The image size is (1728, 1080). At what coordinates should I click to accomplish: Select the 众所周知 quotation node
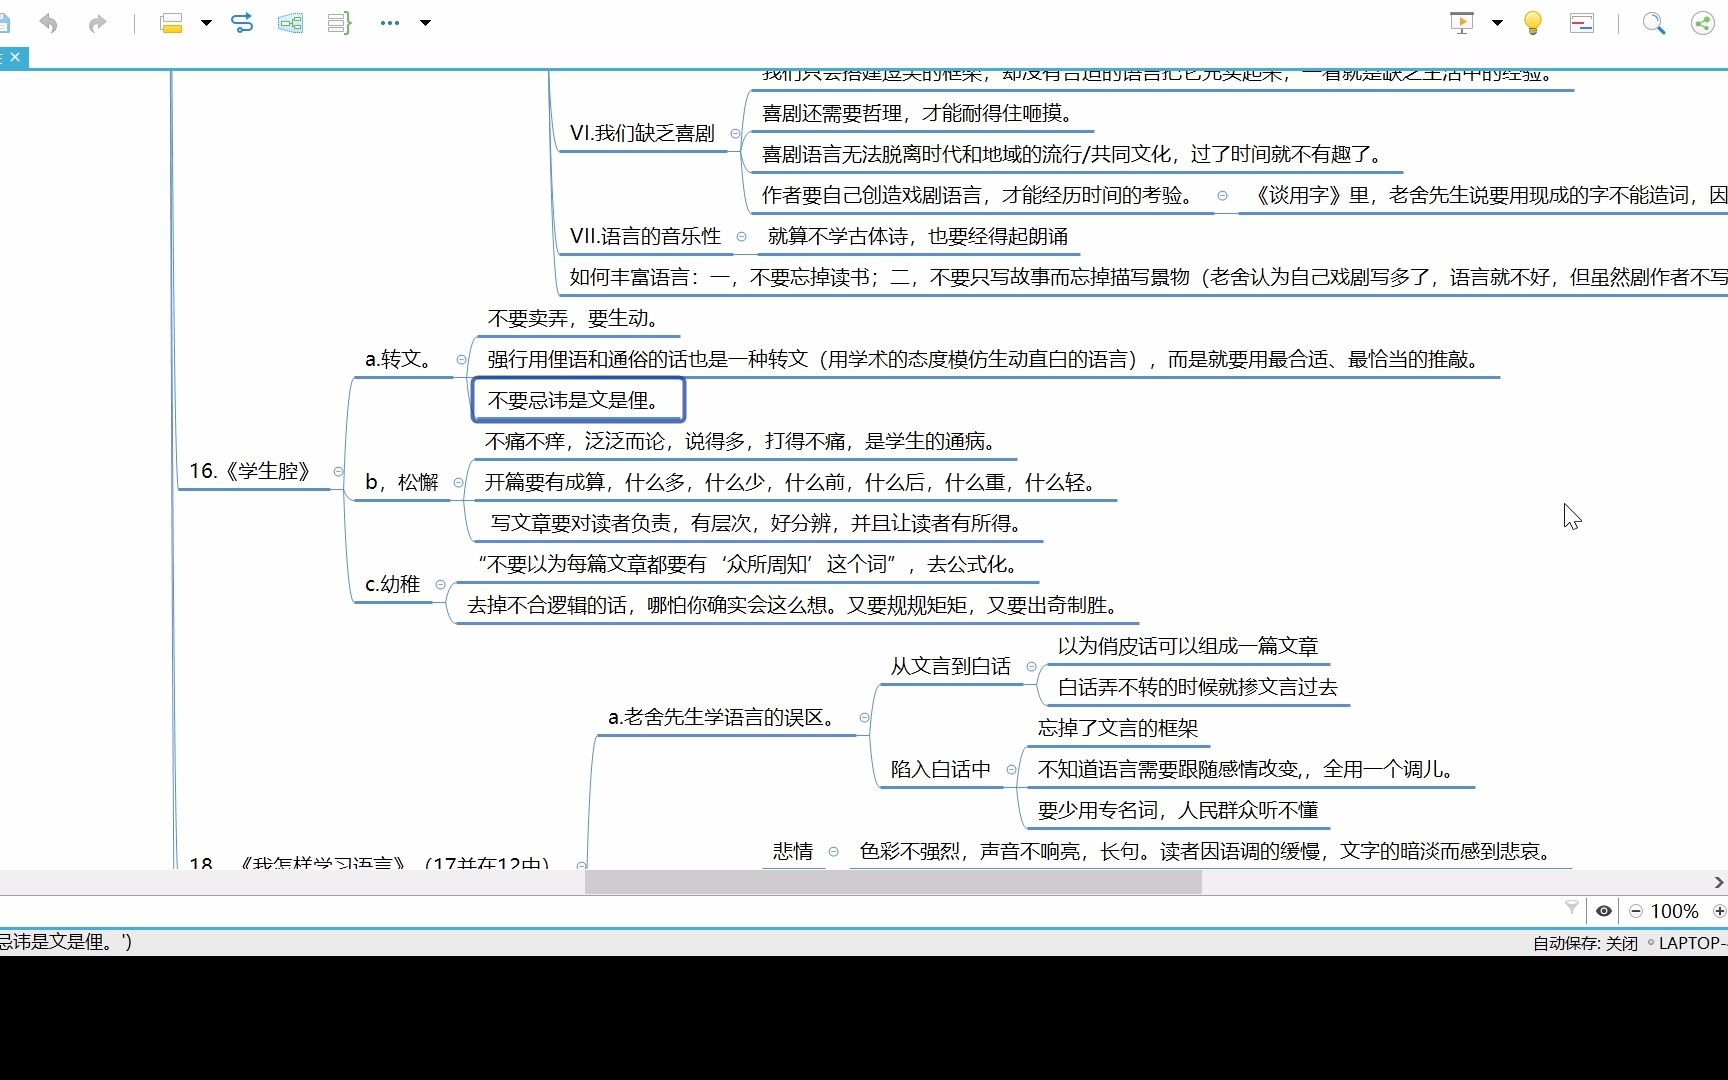(x=748, y=564)
